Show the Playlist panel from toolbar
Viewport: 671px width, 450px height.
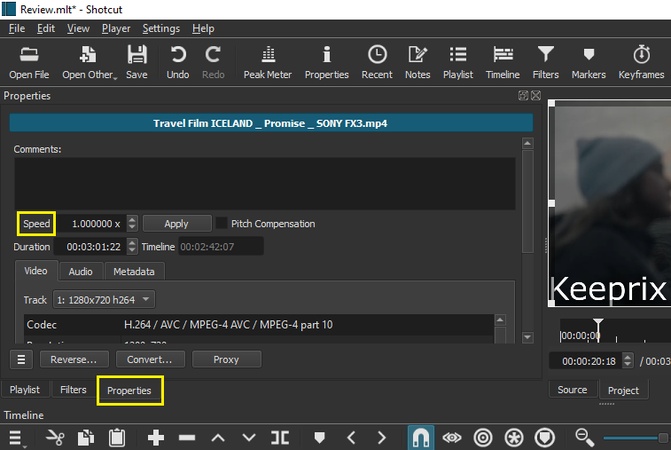pos(458,62)
